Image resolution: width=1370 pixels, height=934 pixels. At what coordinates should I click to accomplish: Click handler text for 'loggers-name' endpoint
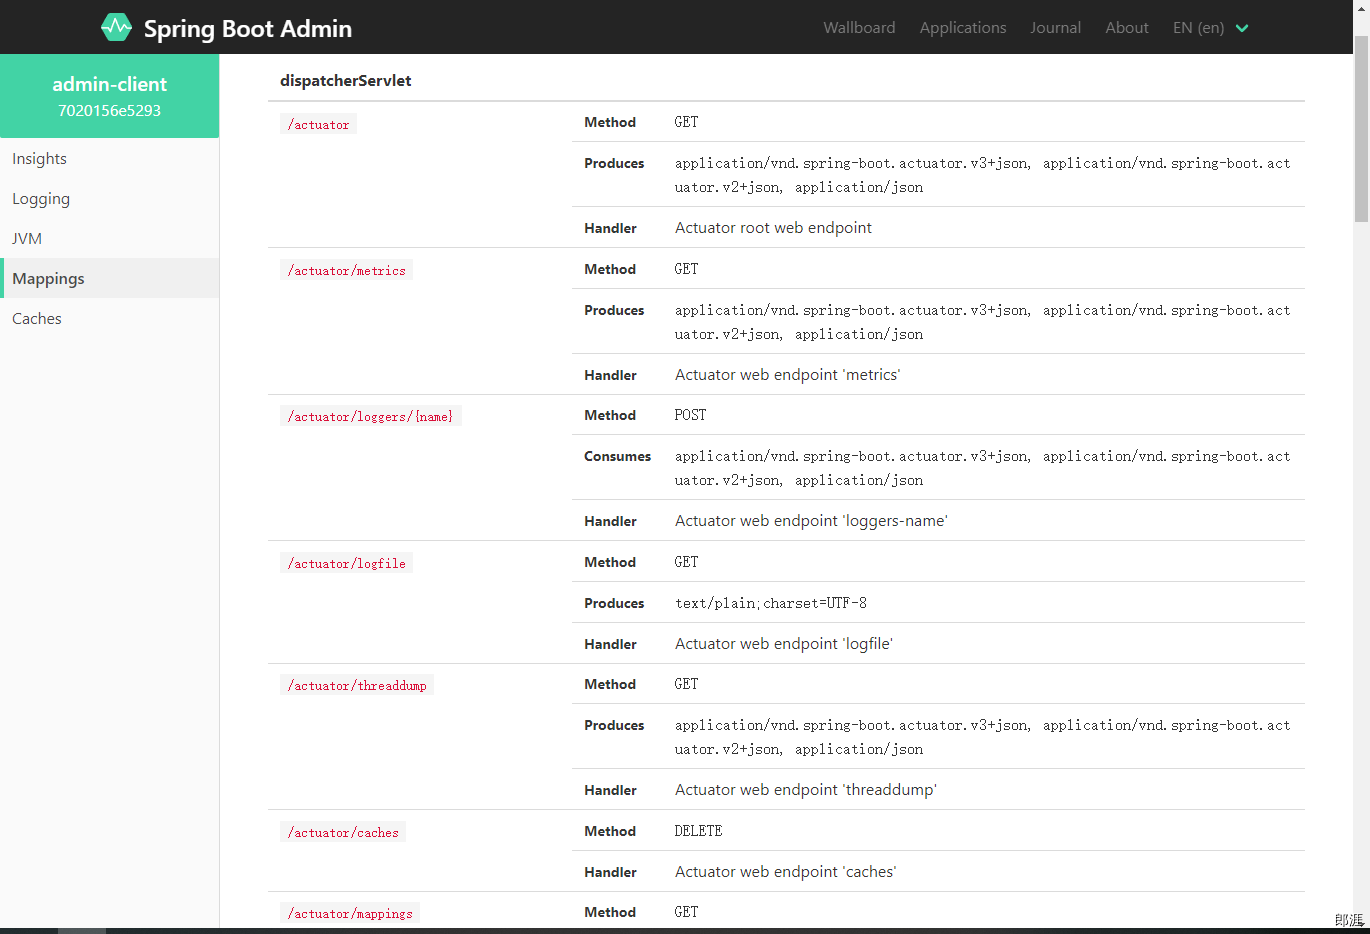[811, 521]
